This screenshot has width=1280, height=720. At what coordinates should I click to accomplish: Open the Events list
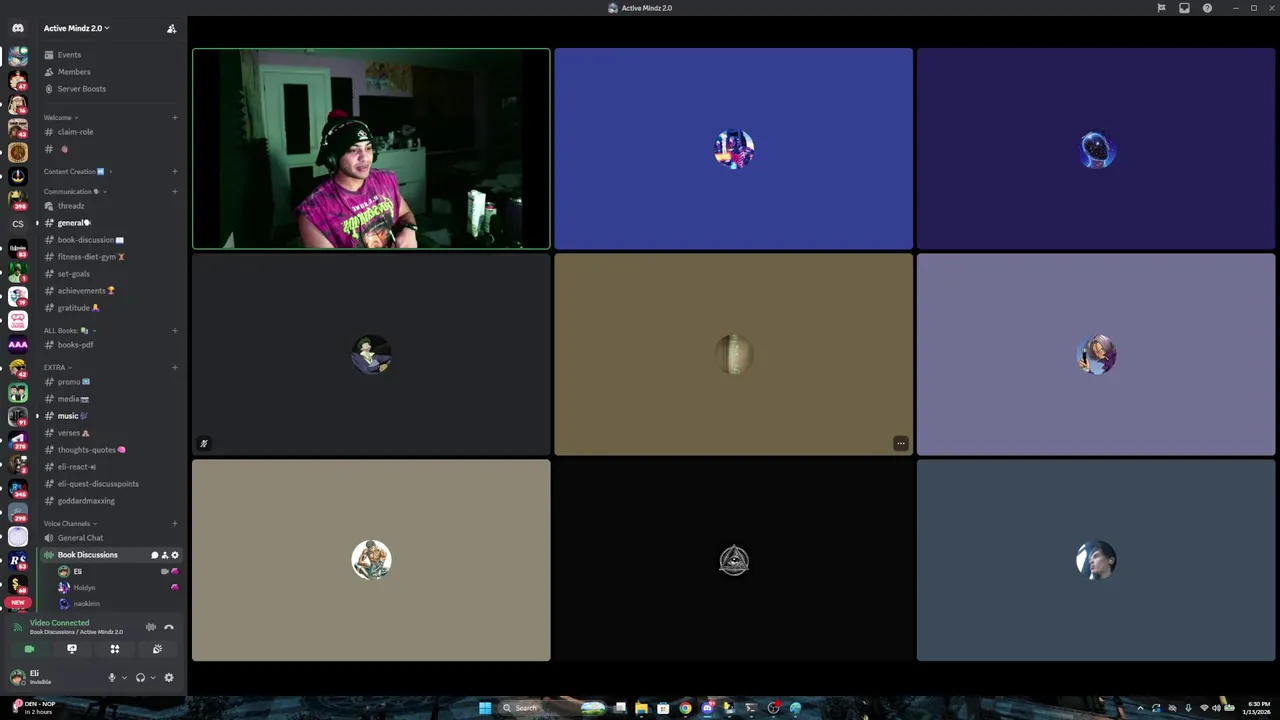[111, 55]
